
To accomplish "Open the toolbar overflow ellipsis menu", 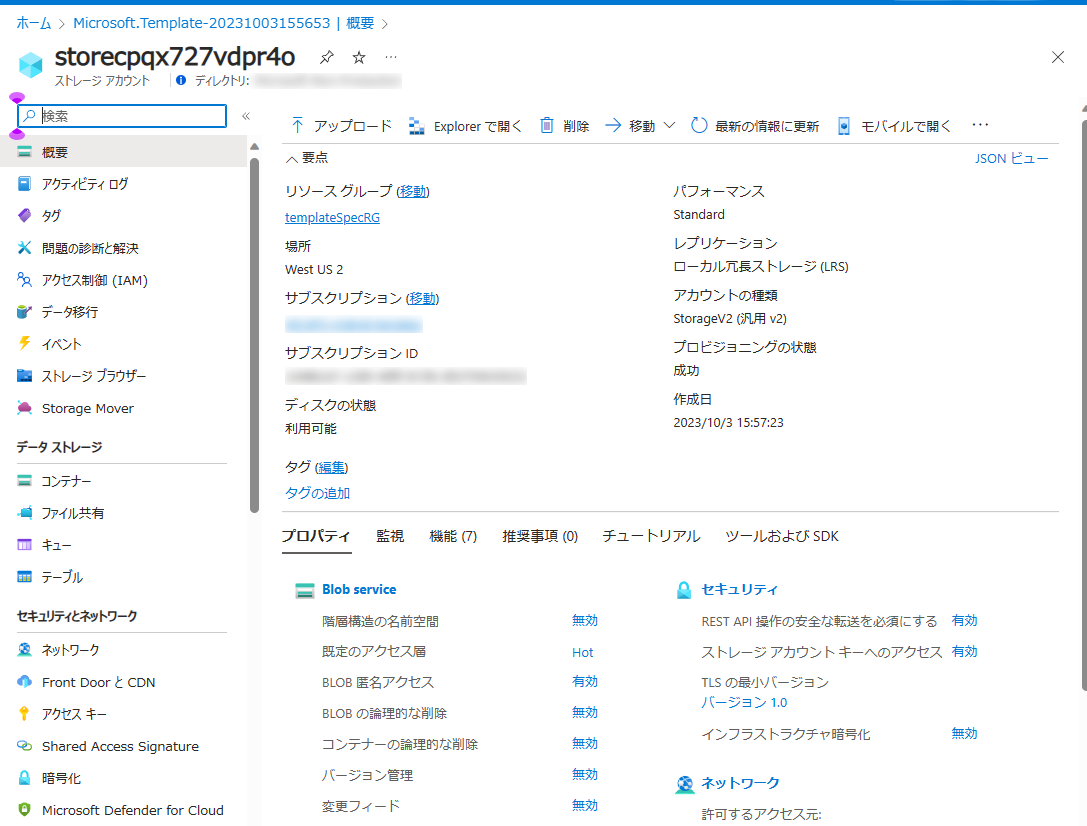I will (x=980, y=125).
